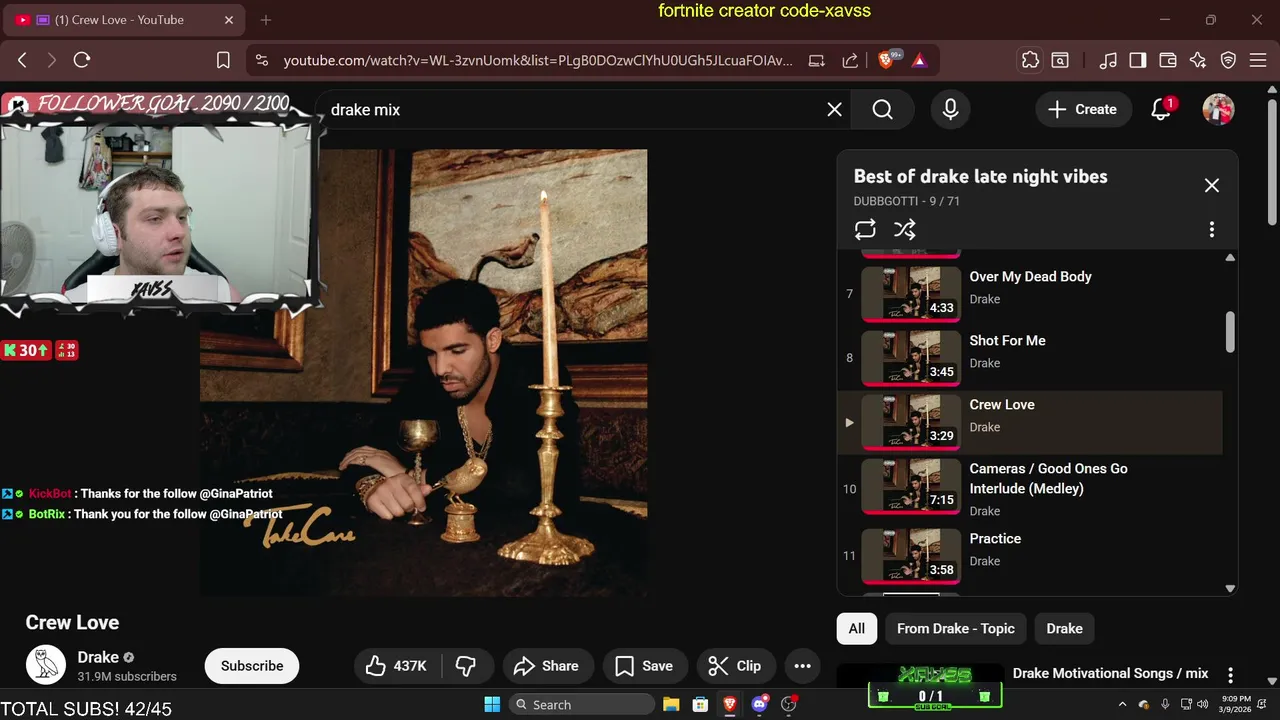Click the taskbar Search box
1280x720 pixels.
click(581, 705)
